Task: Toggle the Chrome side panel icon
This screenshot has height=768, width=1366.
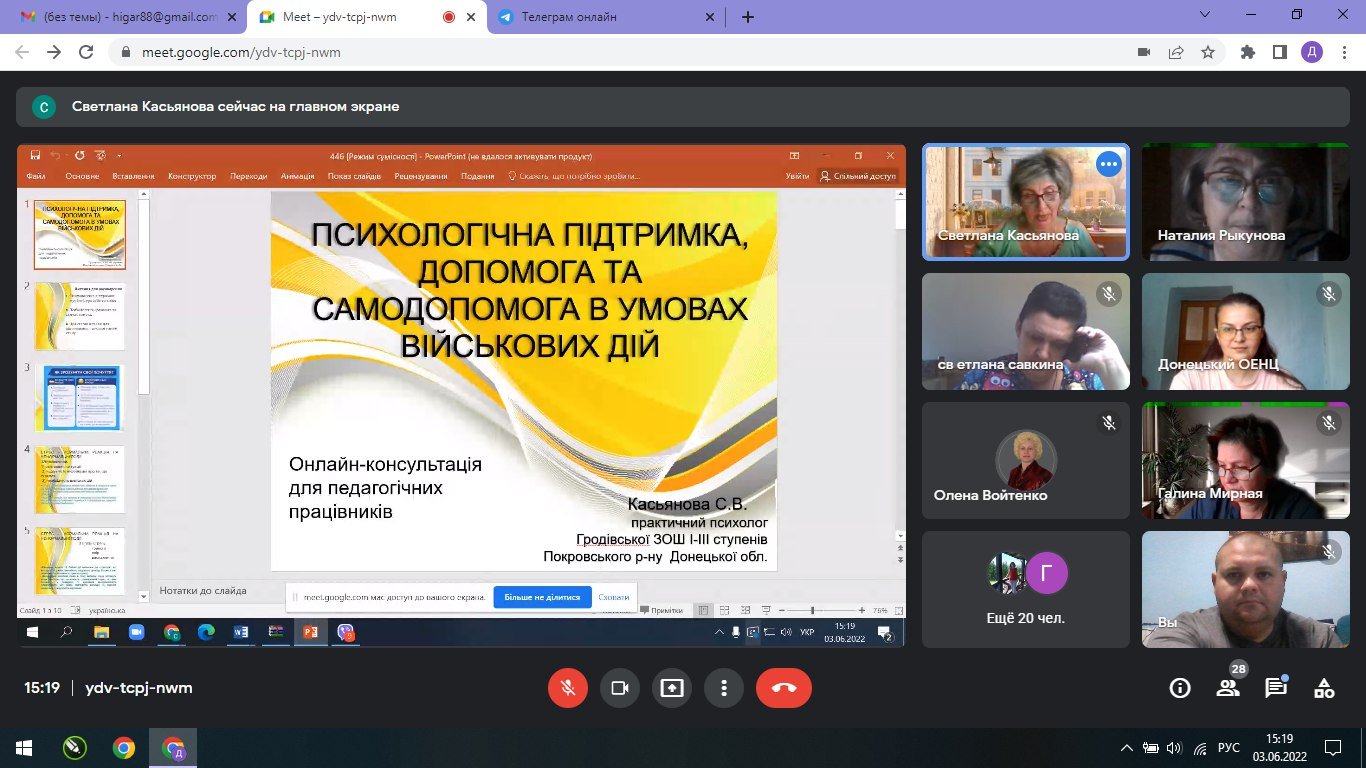Action: (x=1279, y=52)
